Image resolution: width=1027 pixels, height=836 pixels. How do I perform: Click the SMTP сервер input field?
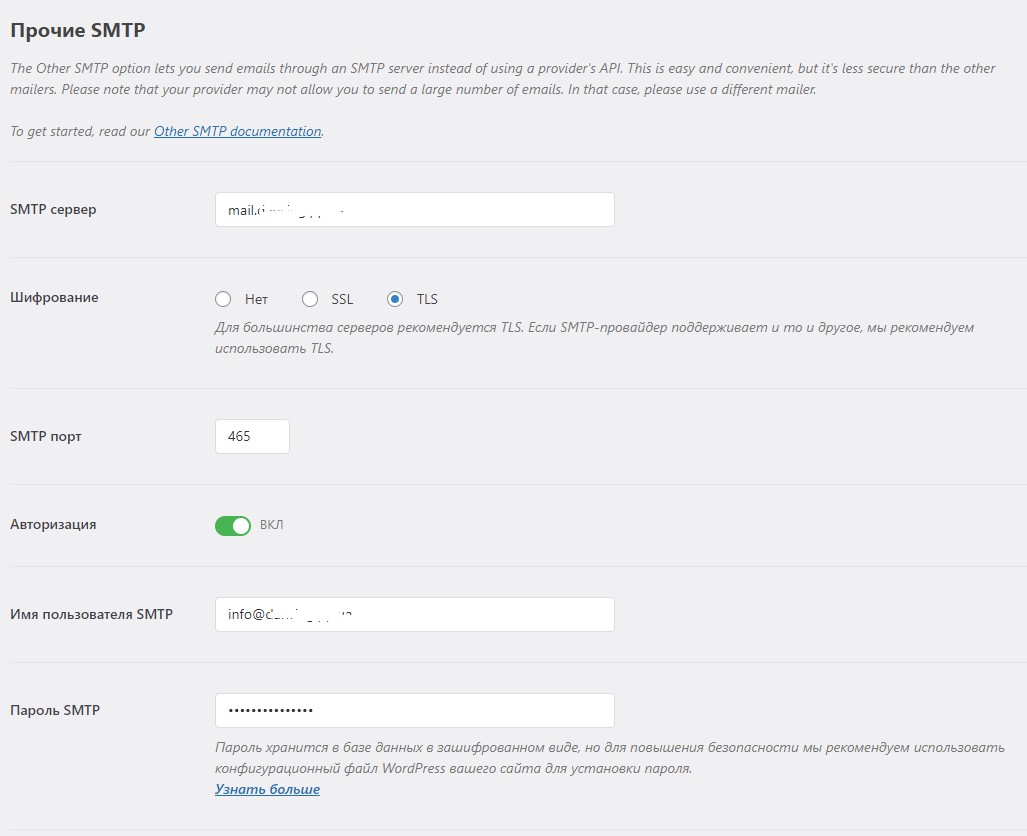414,210
